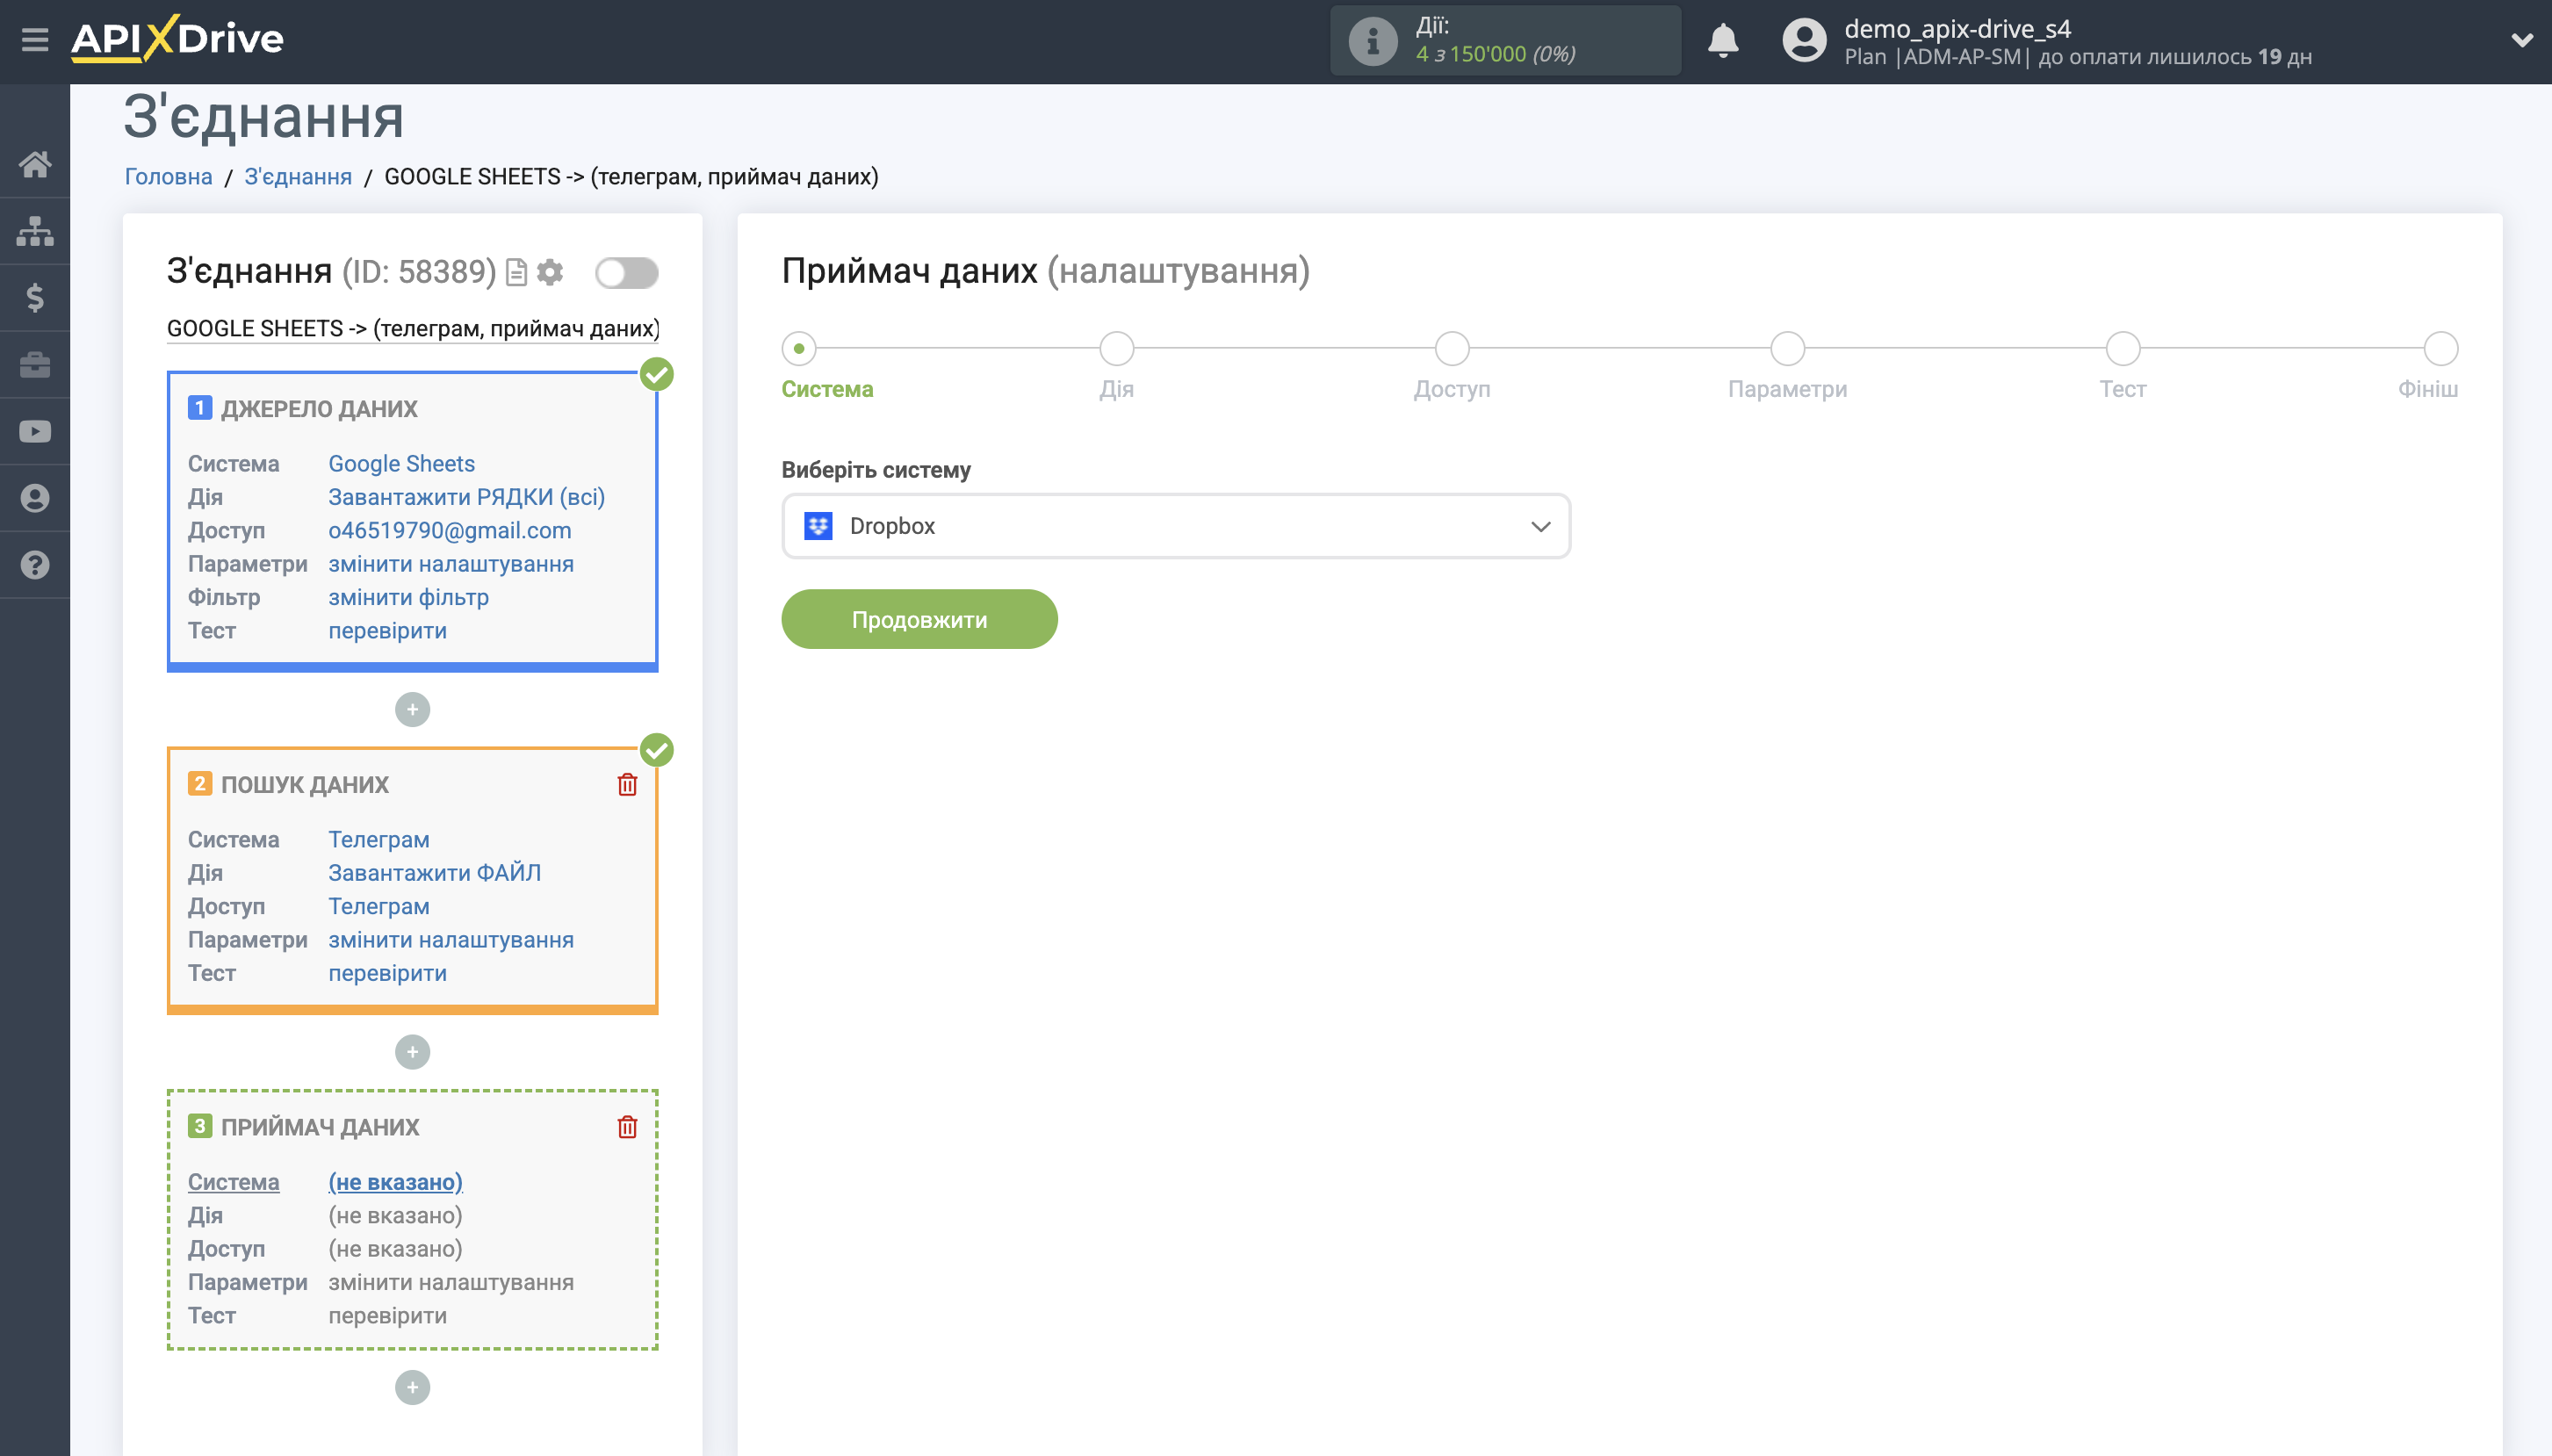
Task: Open the billing dollar icon in the sidebar
Action: [36, 297]
